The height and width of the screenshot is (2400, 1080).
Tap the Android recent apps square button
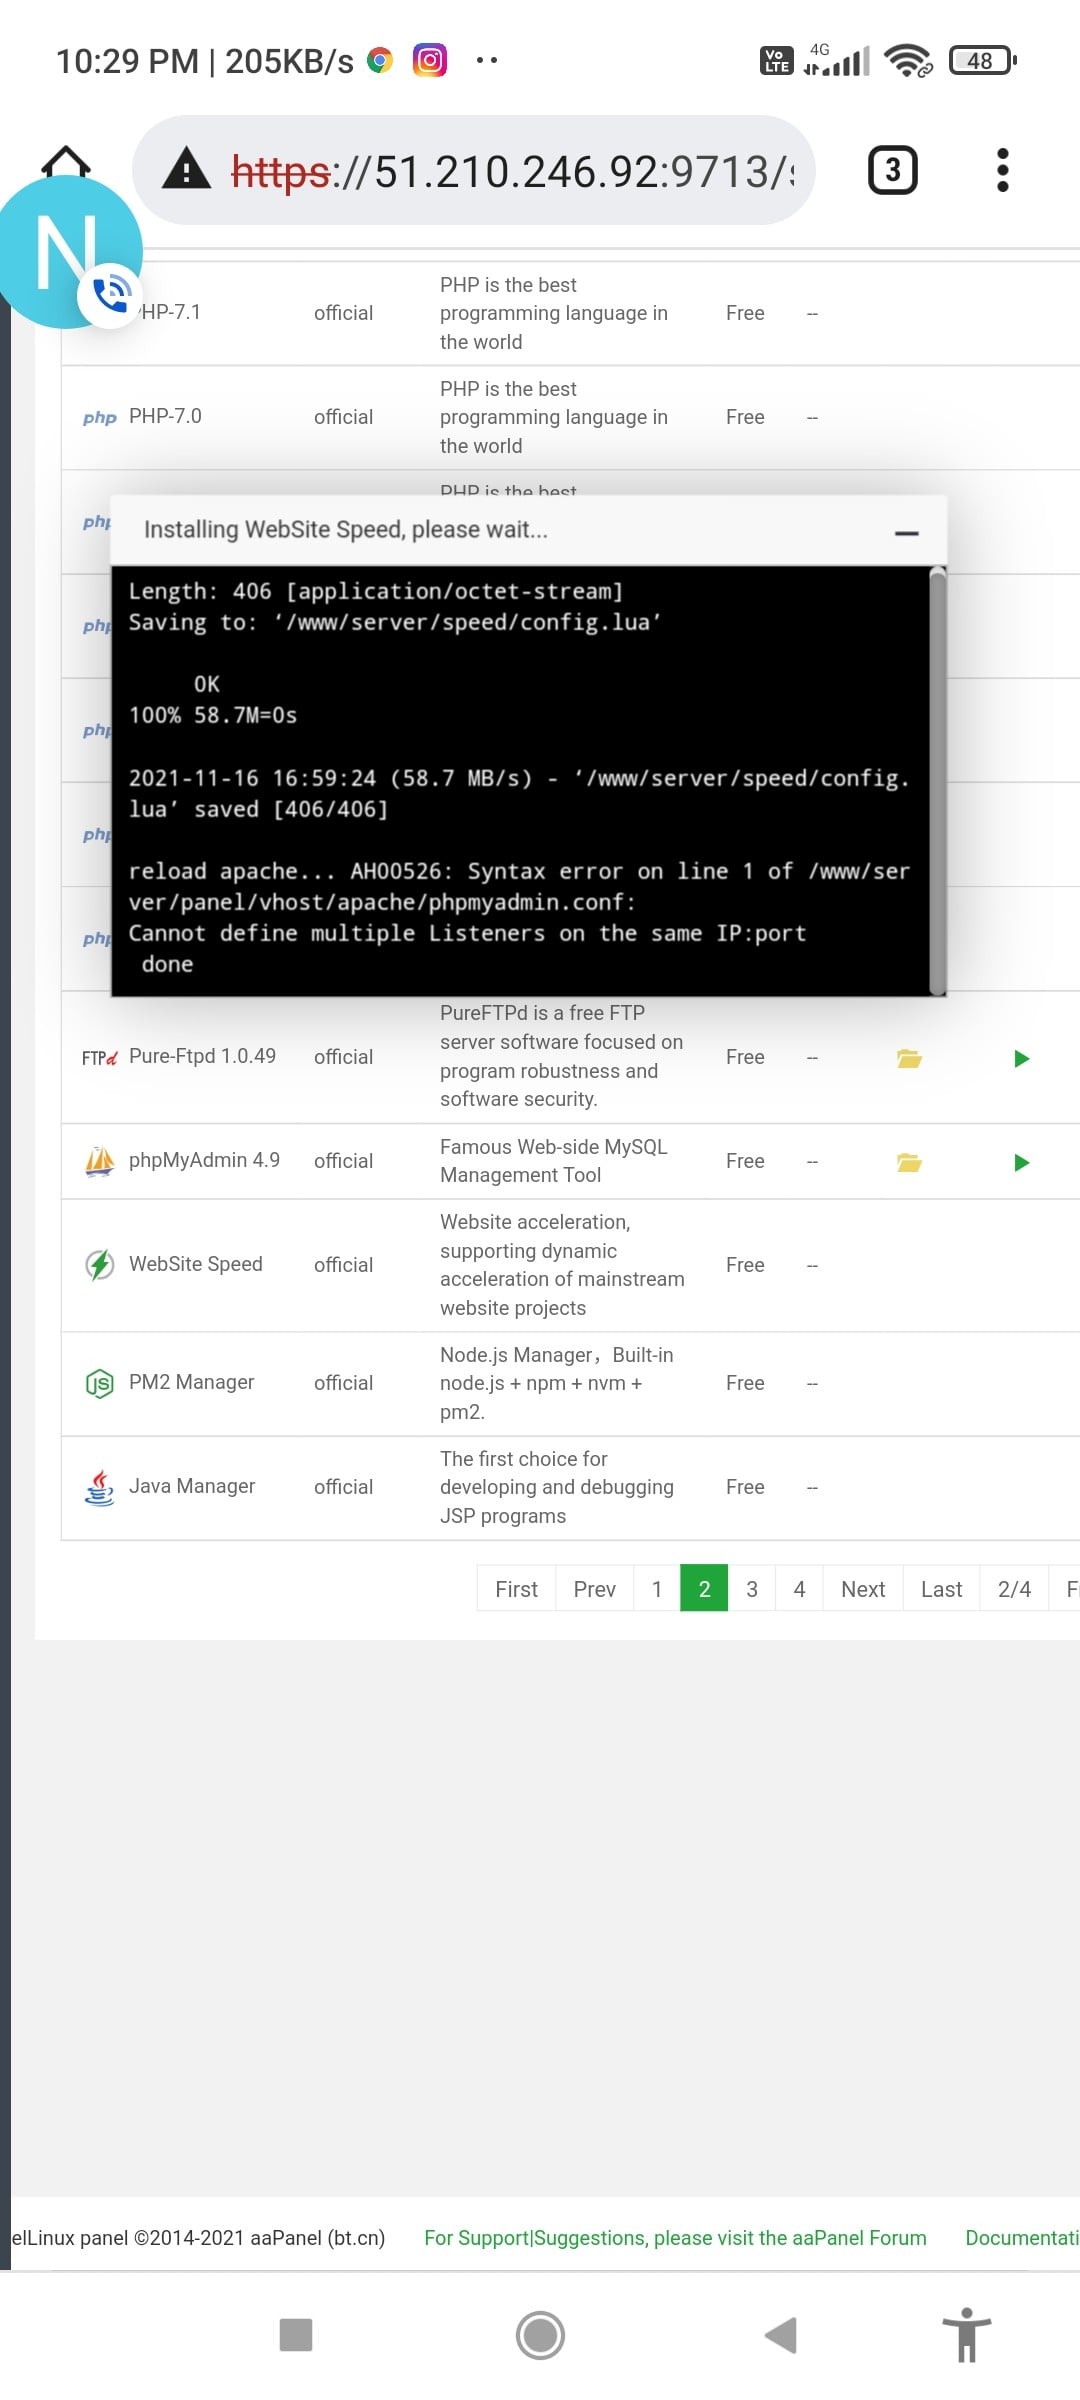tap(296, 2335)
